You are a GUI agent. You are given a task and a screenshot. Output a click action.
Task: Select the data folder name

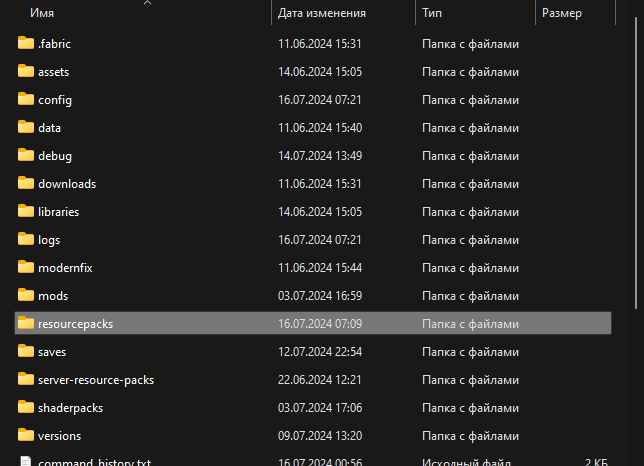[50, 128]
